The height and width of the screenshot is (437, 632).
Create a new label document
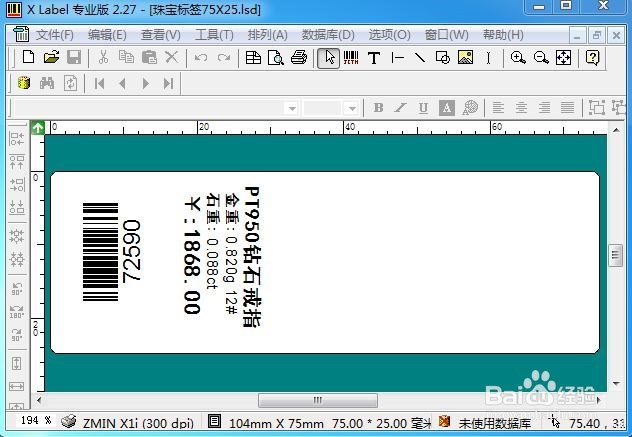pyautogui.click(x=28, y=58)
